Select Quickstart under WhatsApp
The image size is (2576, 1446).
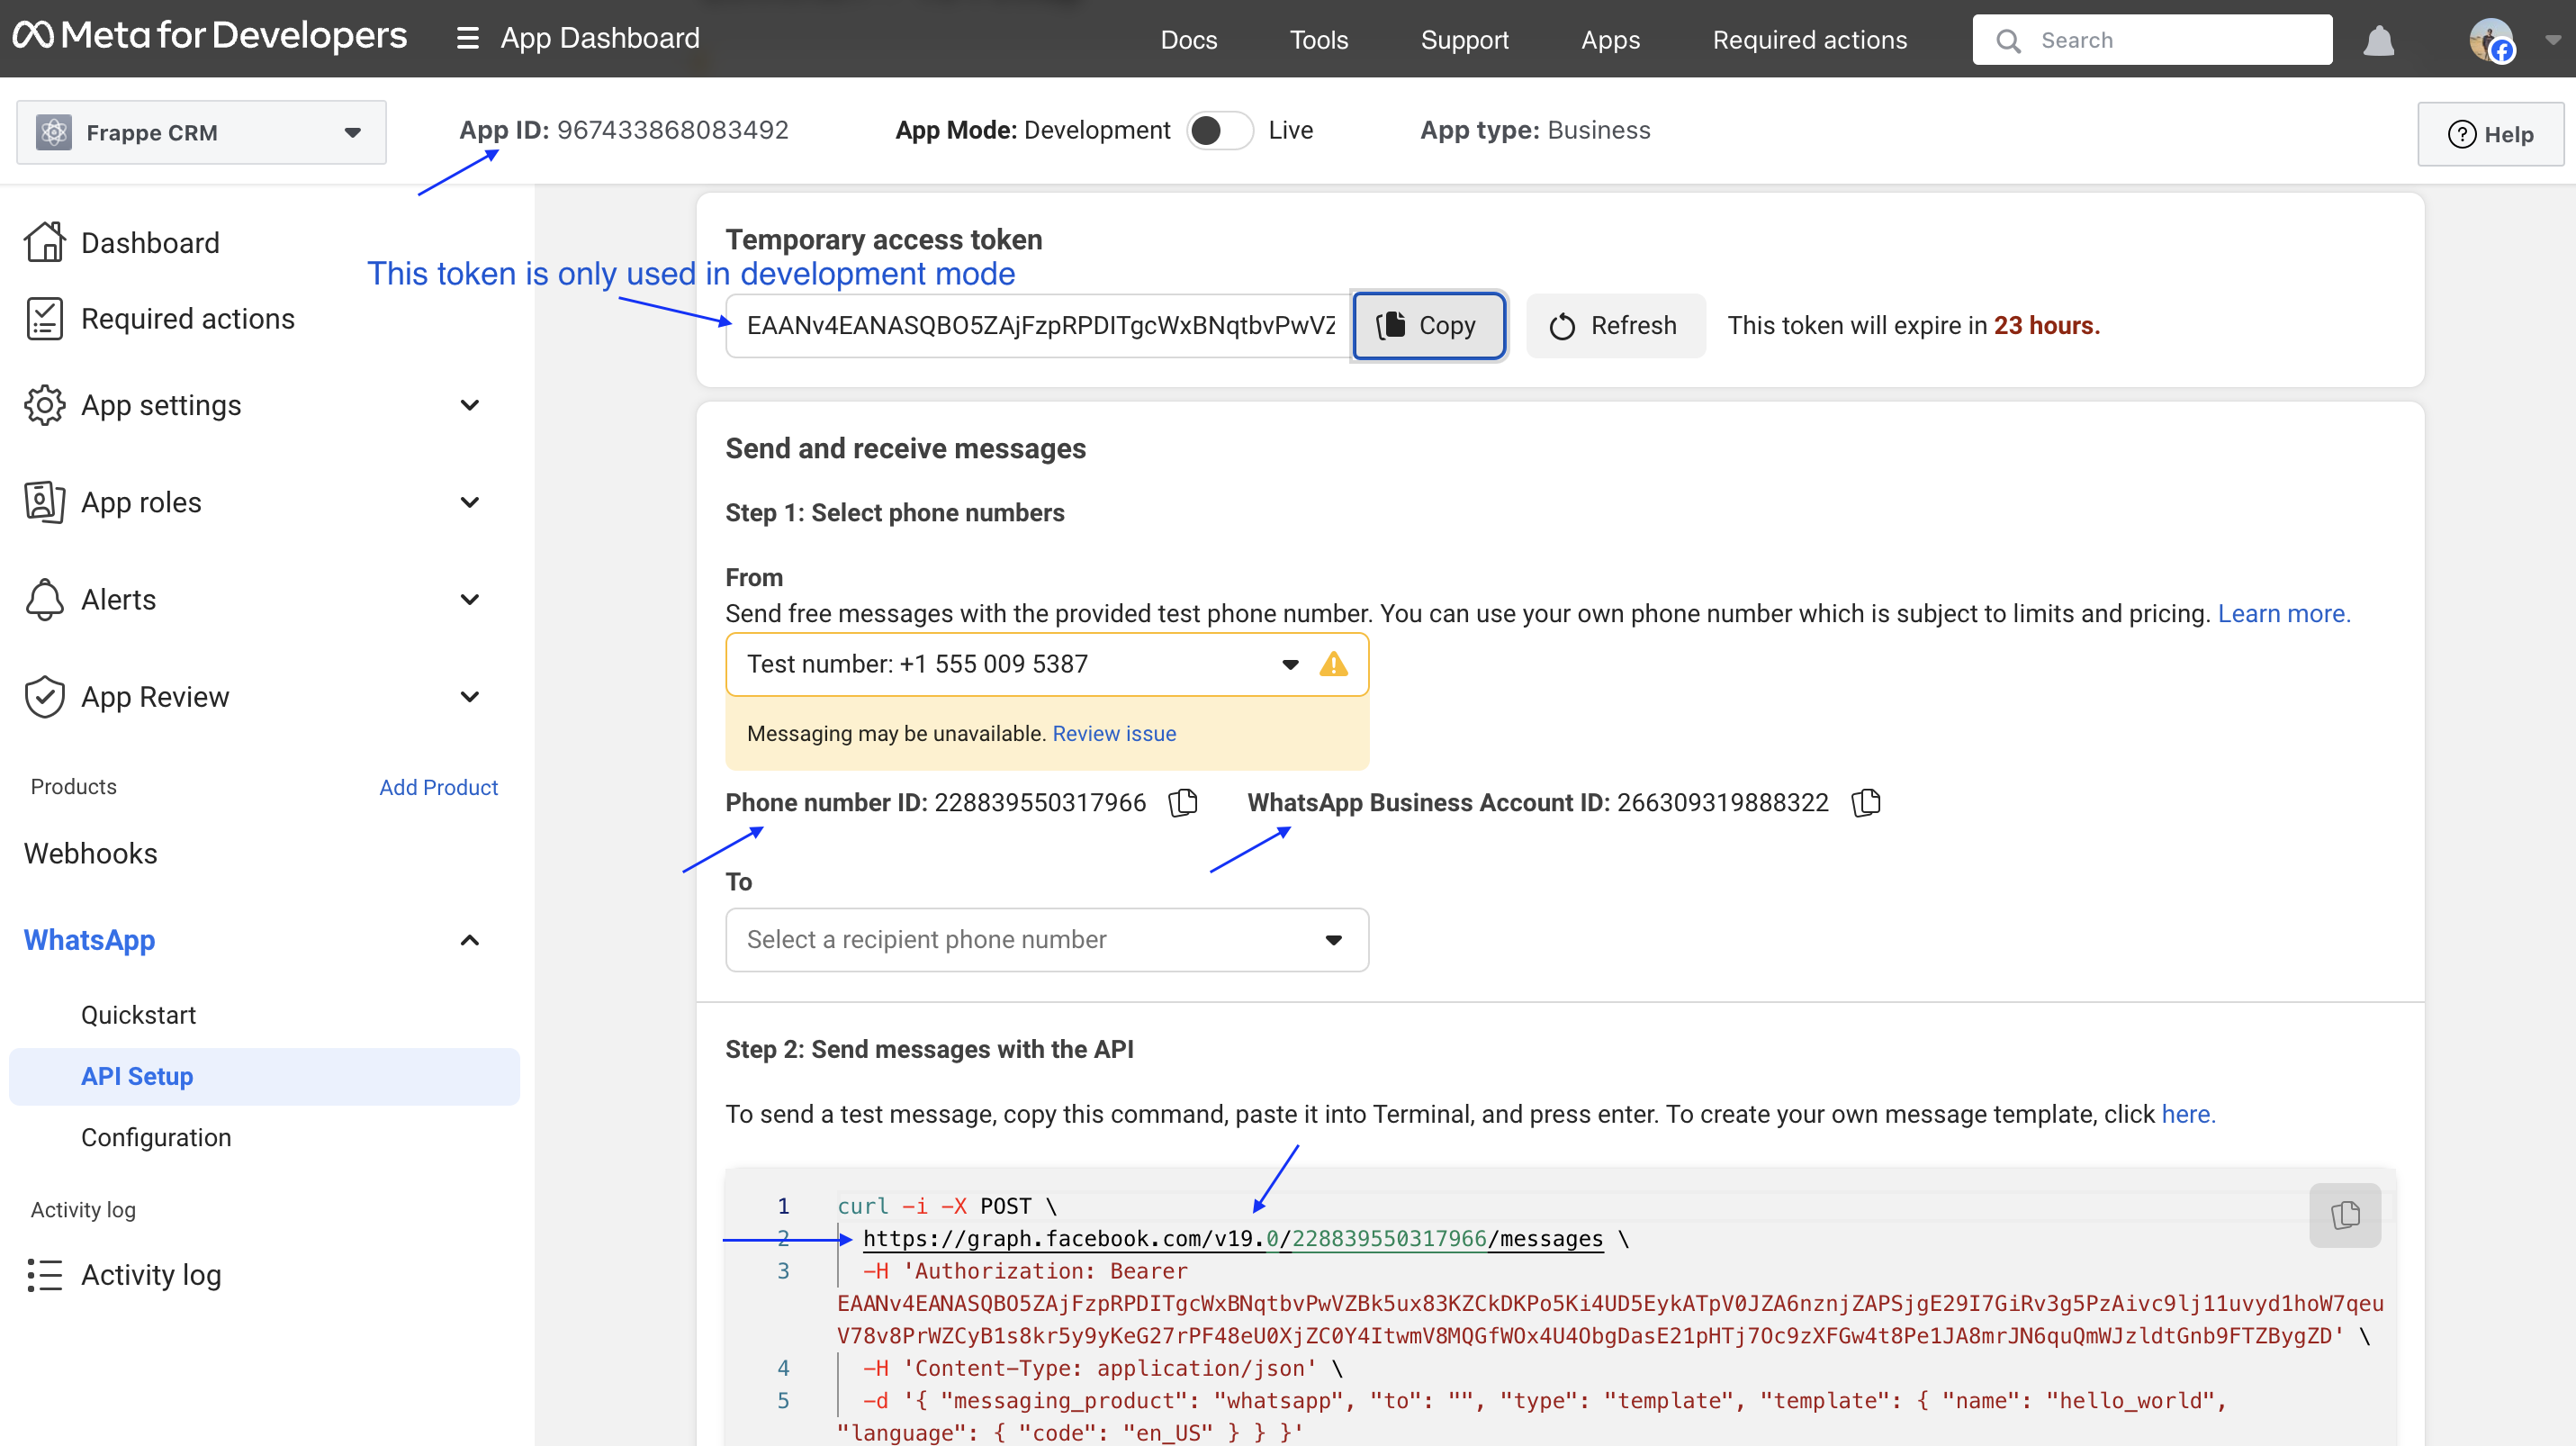click(138, 1015)
